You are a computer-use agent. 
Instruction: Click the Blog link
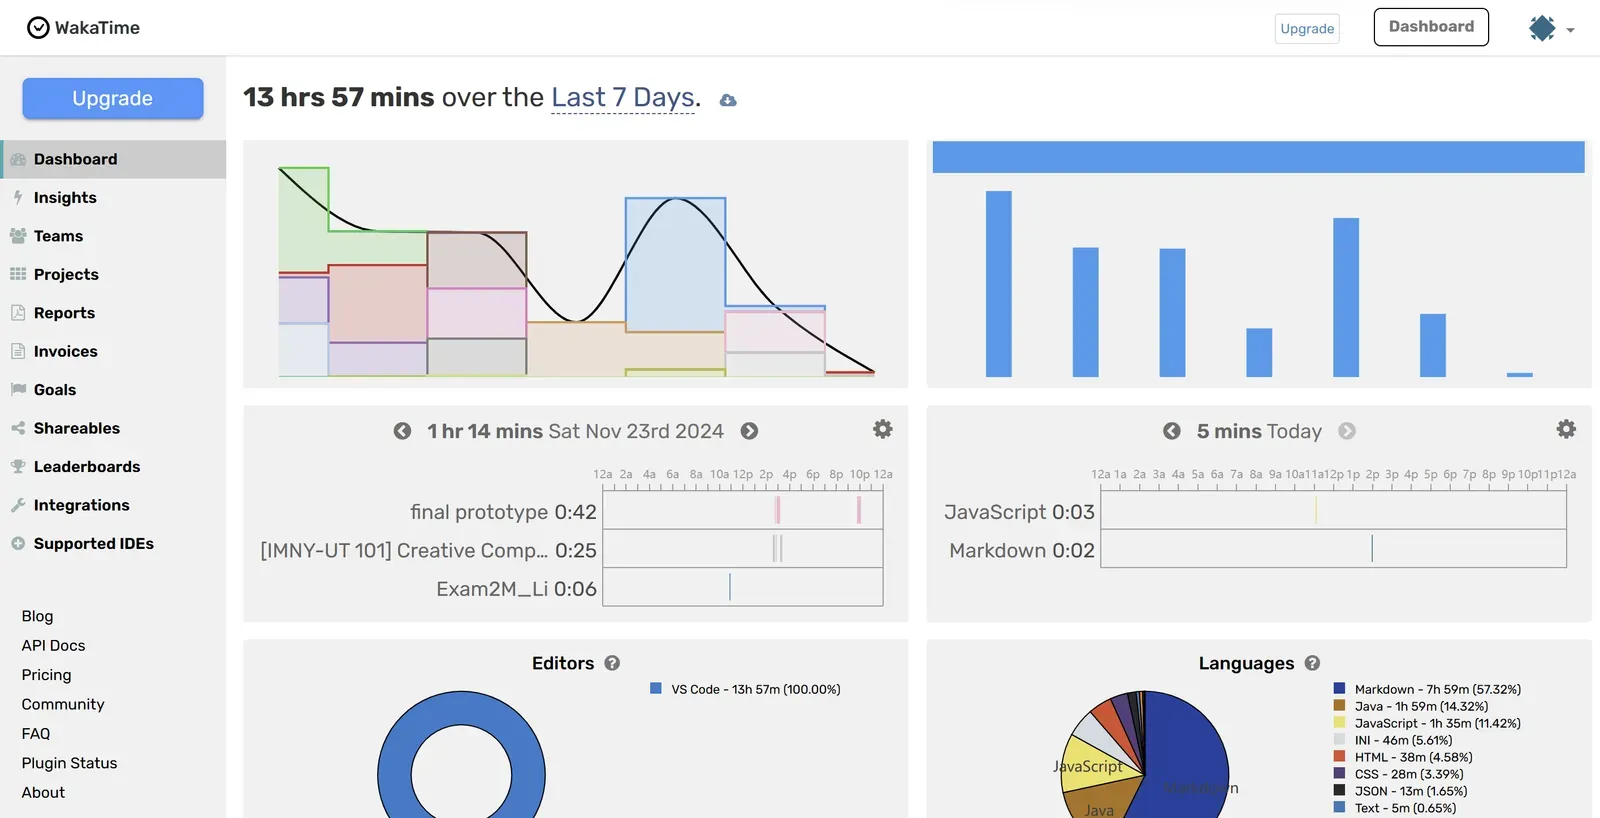click(37, 616)
